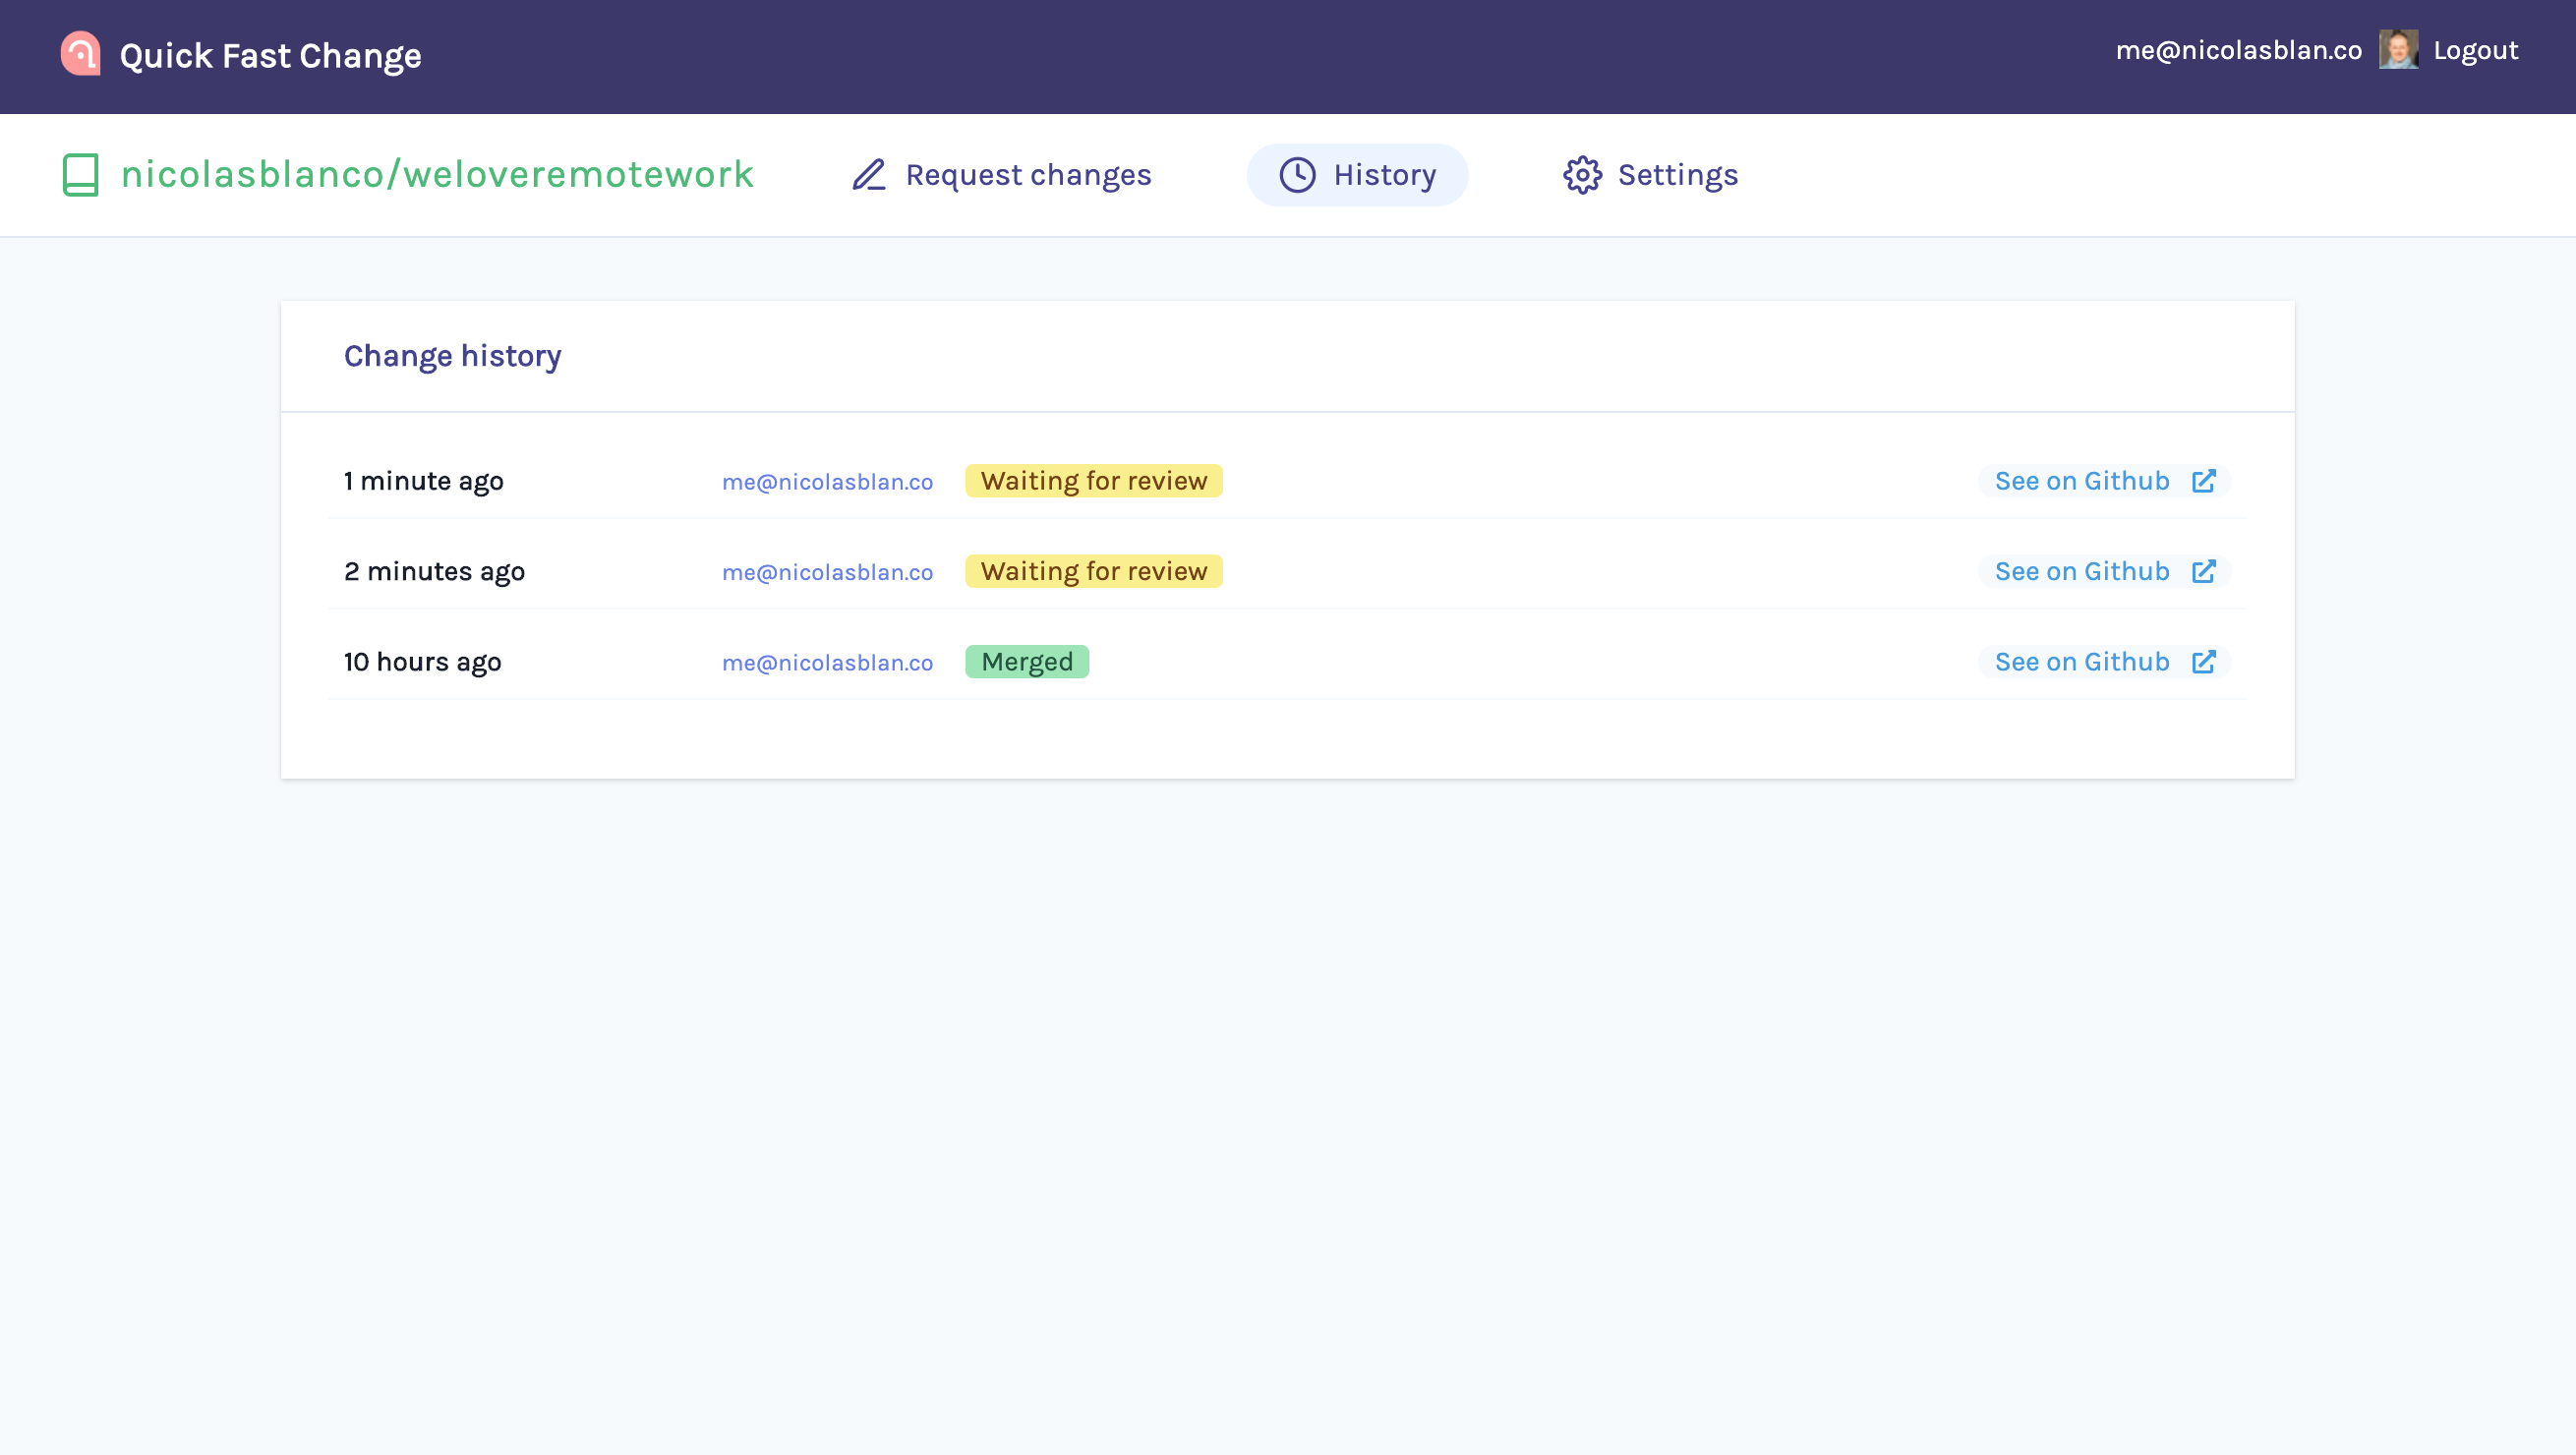
Task: Open external link icon for 1 minute ago entry
Action: (2203, 481)
